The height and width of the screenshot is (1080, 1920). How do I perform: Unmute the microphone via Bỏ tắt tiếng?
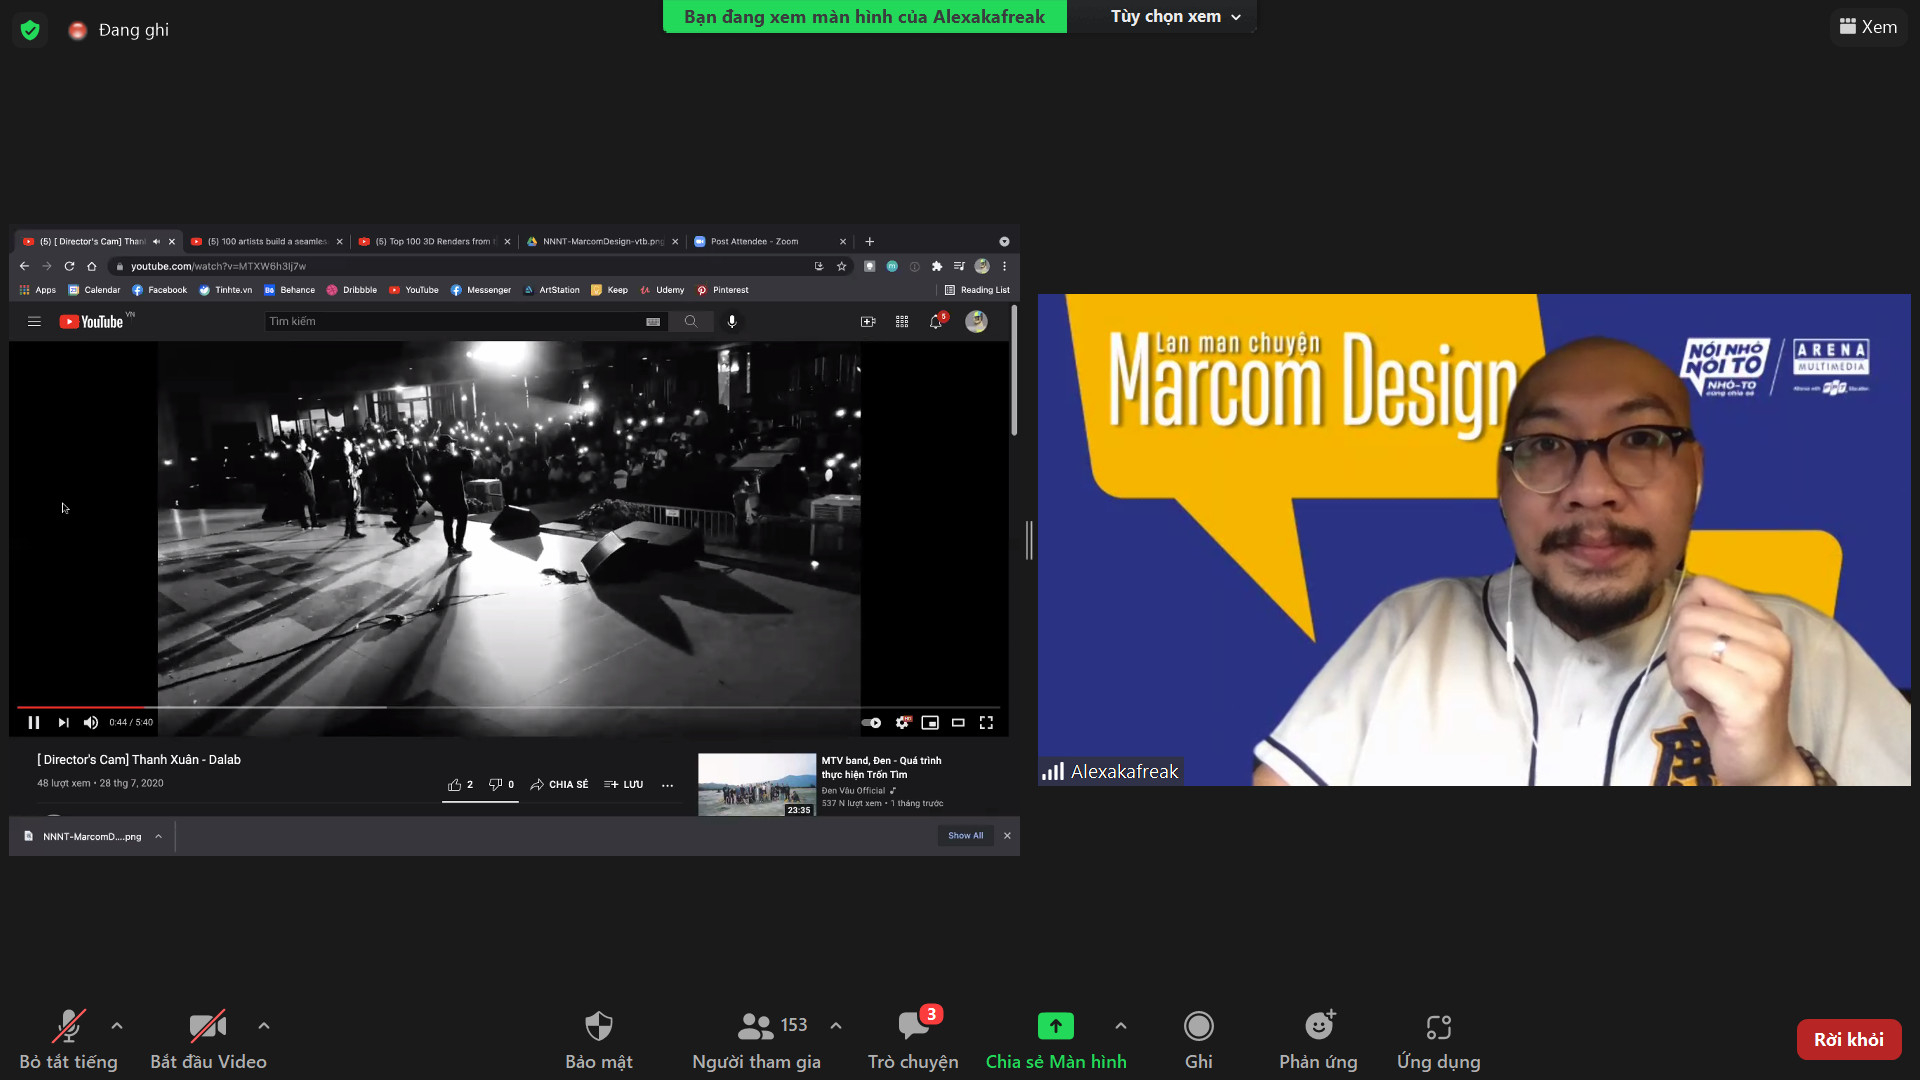[68, 1040]
